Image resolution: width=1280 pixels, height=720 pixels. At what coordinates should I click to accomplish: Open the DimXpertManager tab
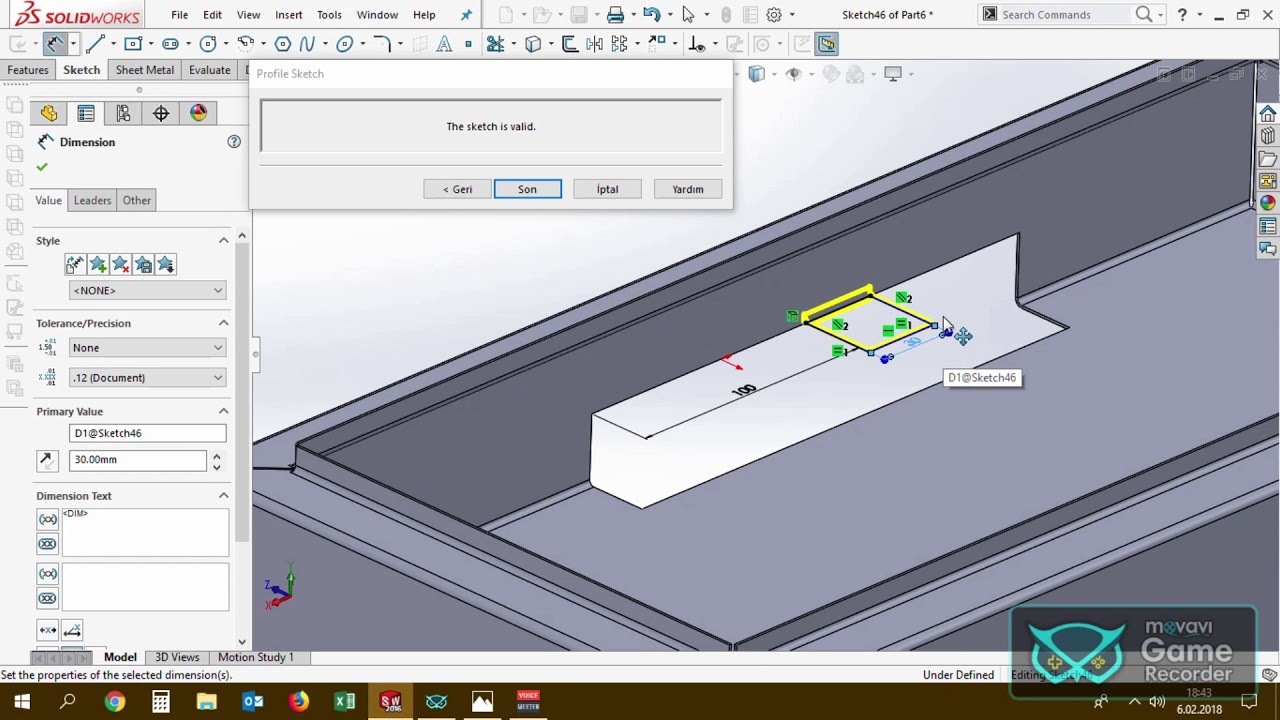(x=161, y=113)
